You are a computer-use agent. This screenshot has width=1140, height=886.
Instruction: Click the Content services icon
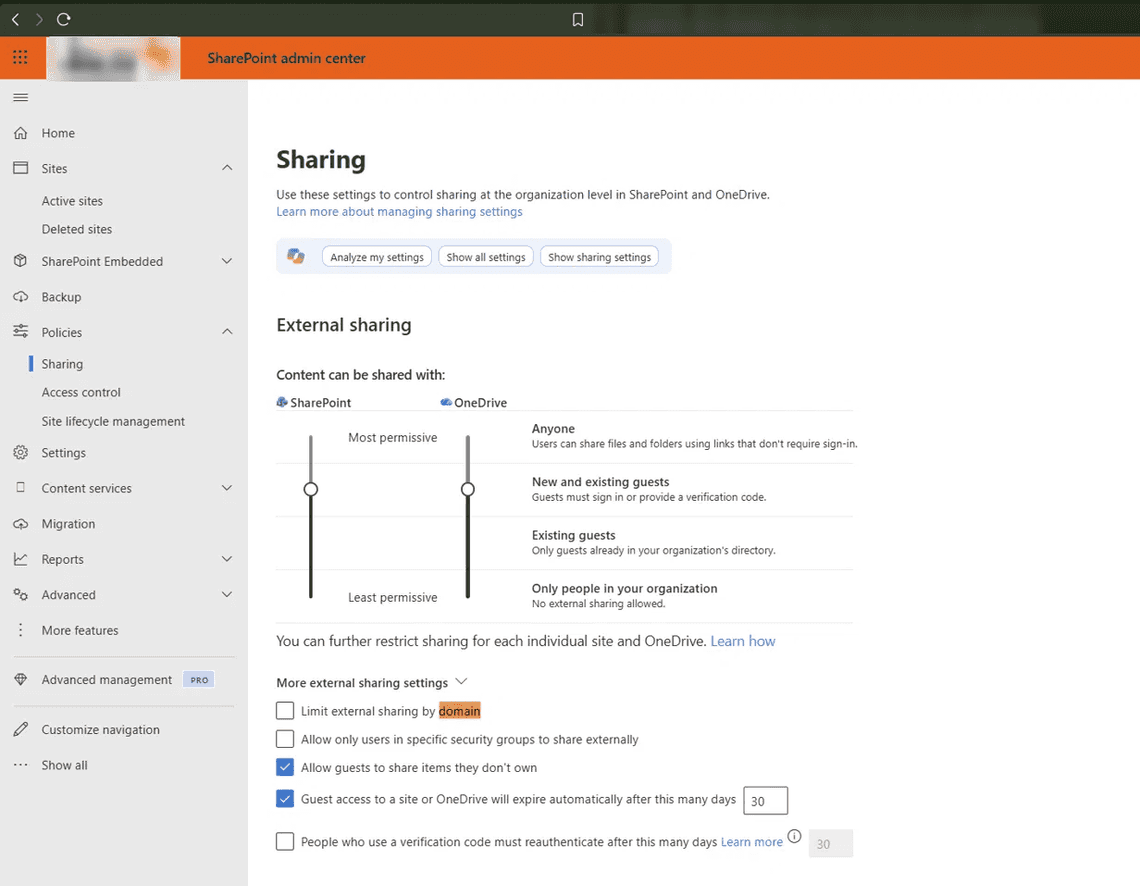(20, 488)
